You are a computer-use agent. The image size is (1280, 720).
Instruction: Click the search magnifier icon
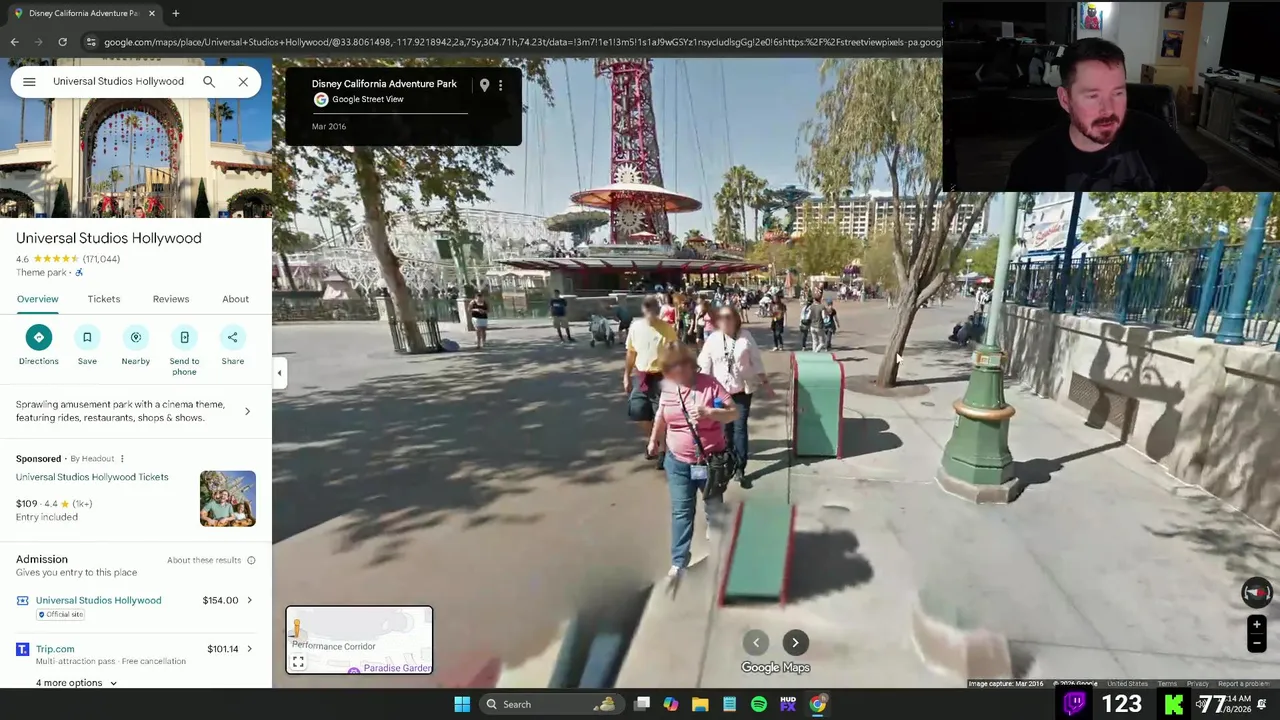point(209,82)
